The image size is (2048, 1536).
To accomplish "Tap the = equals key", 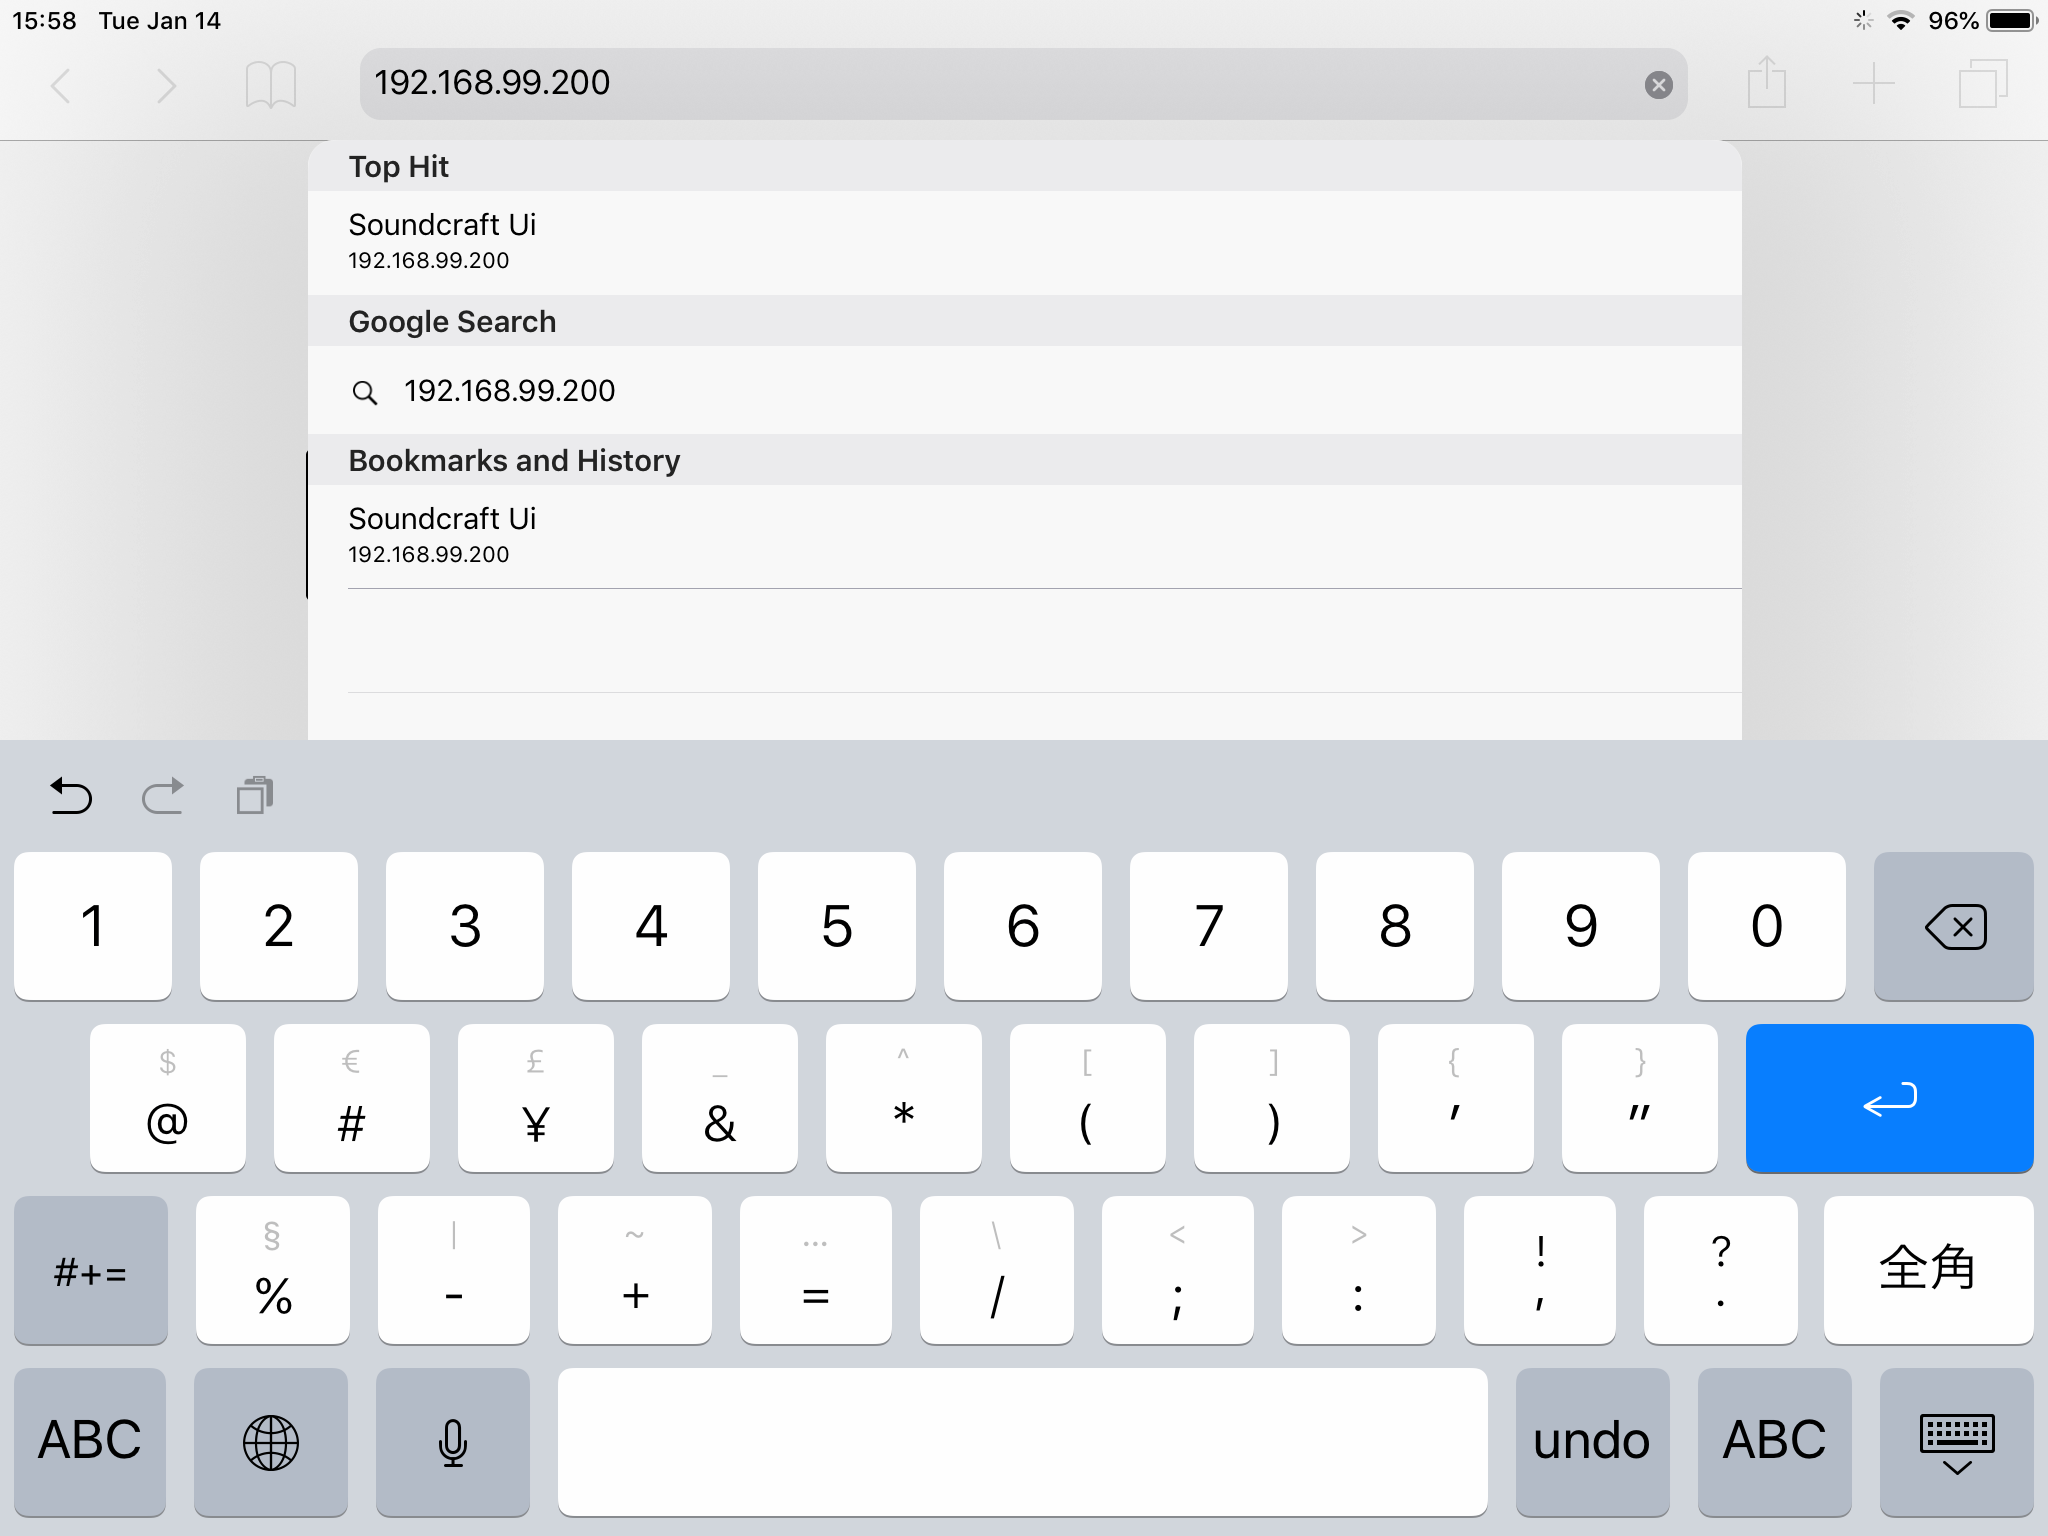I will [816, 1270].
